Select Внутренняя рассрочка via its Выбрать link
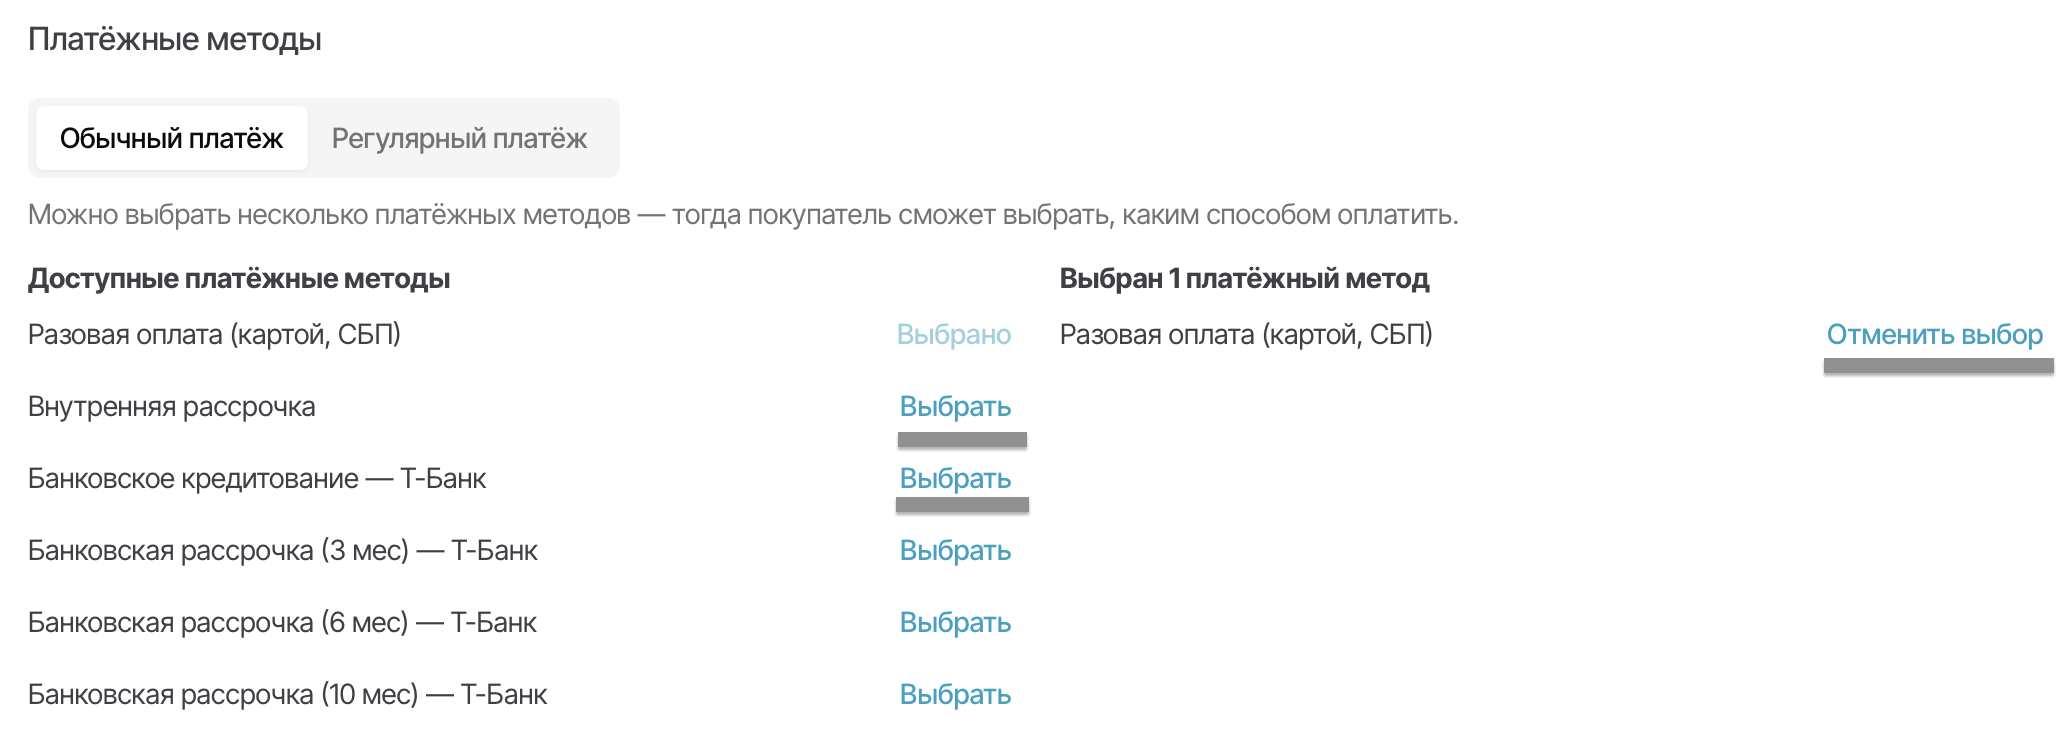 [955, 406]
